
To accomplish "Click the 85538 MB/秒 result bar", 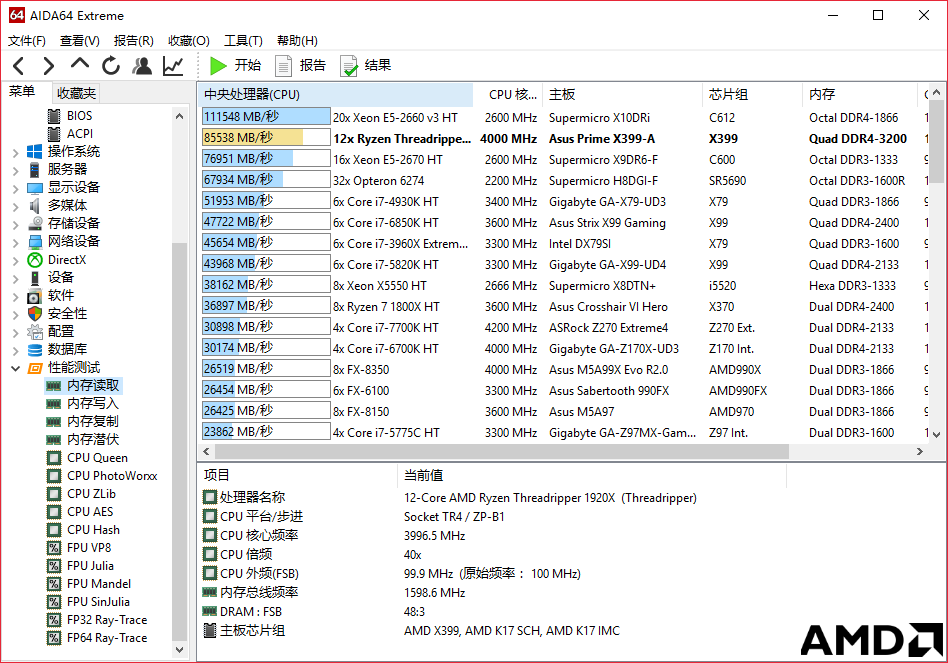I will [266, 138].
